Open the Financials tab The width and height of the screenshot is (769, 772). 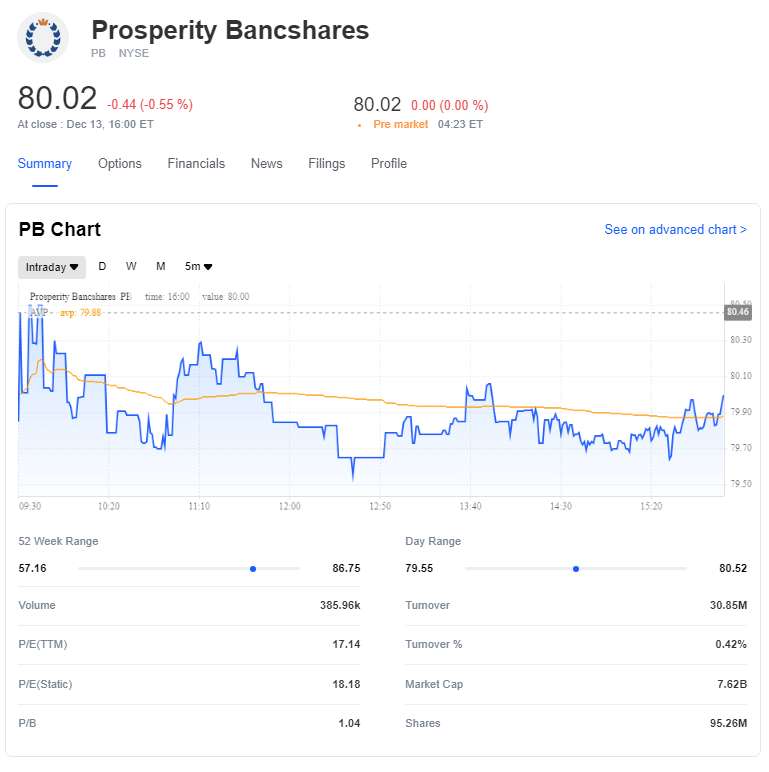tap(196, 164)
